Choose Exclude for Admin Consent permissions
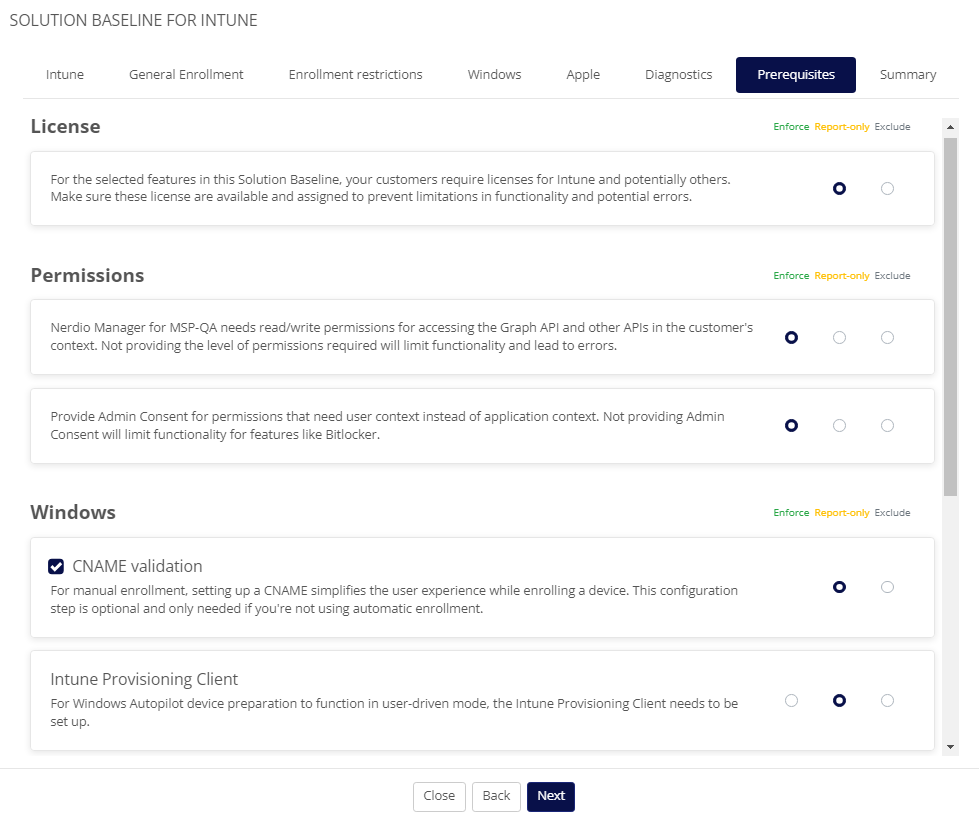The height and width of the screenshot is (820, 979). (x=887, y=426)
